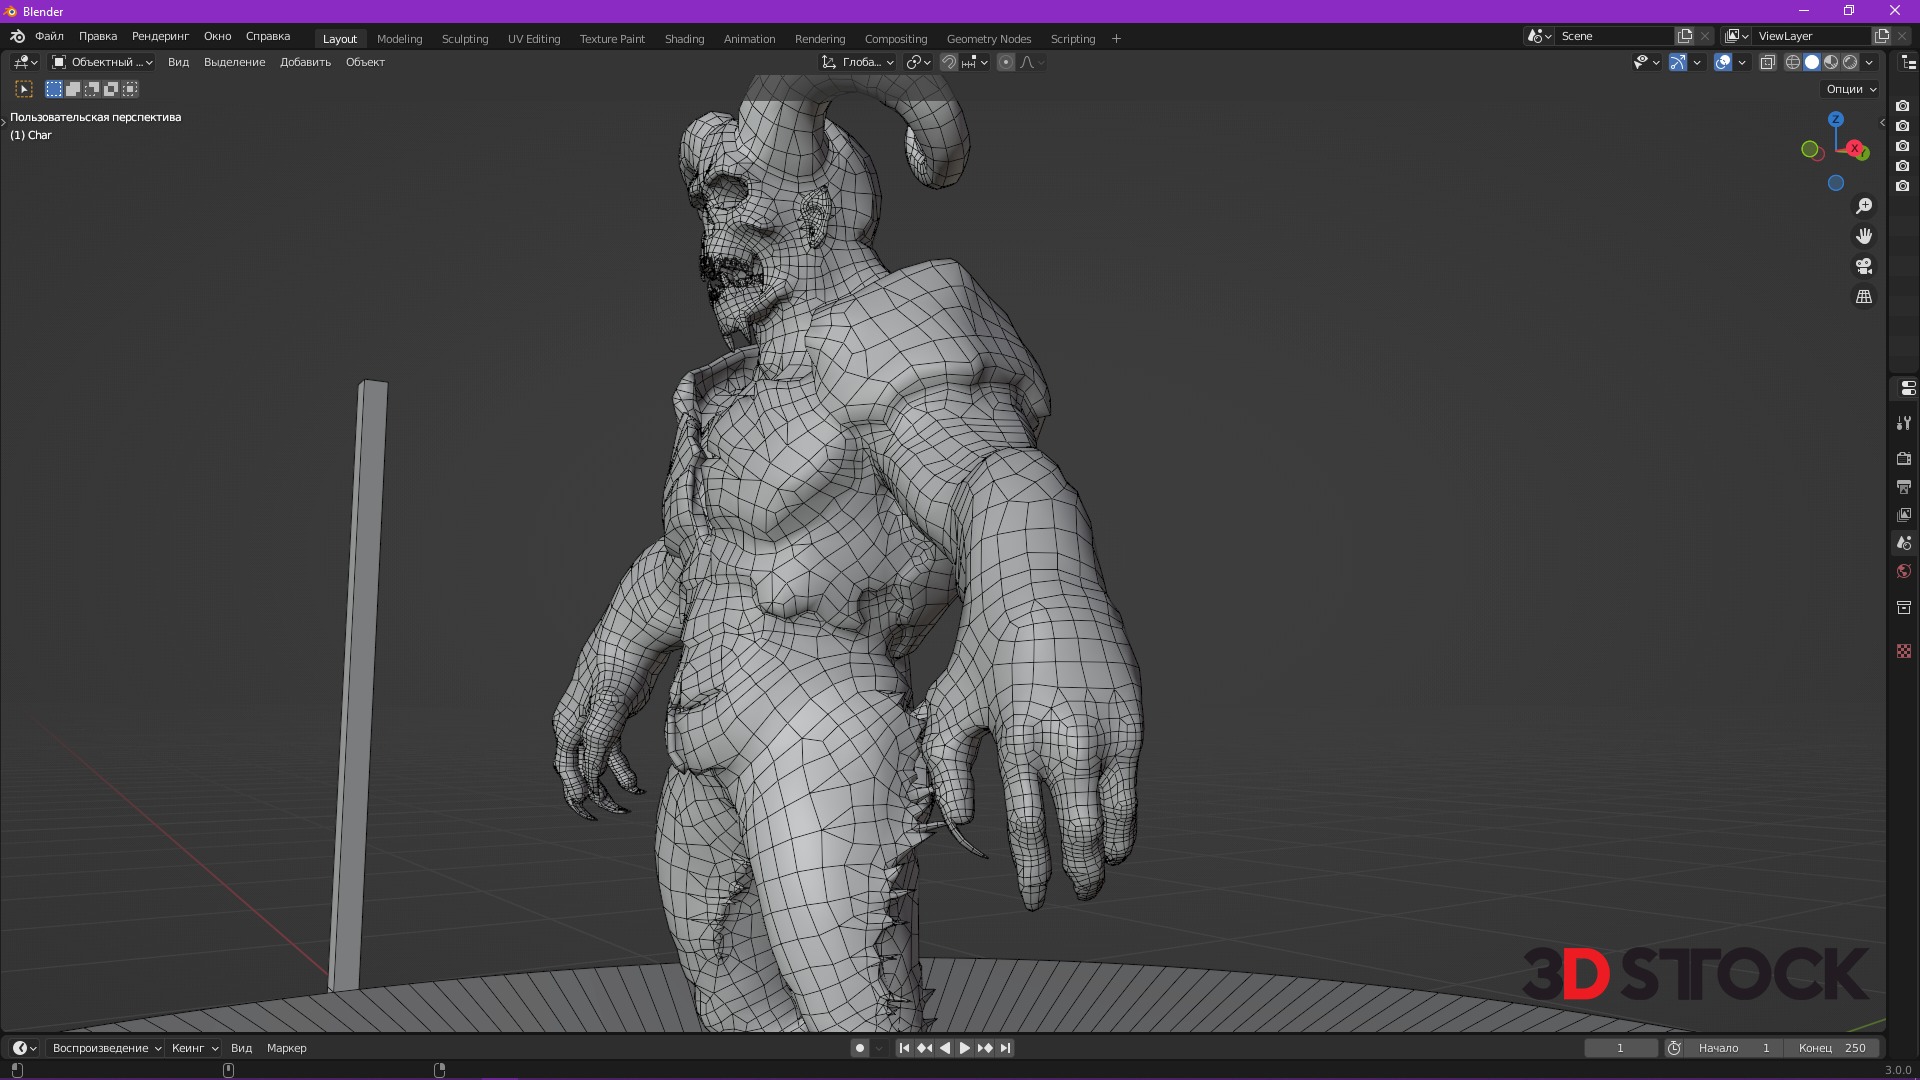This screenshot has width=1920, height=1080.
Task: Click the current frame number field
Action: 1620,1048
